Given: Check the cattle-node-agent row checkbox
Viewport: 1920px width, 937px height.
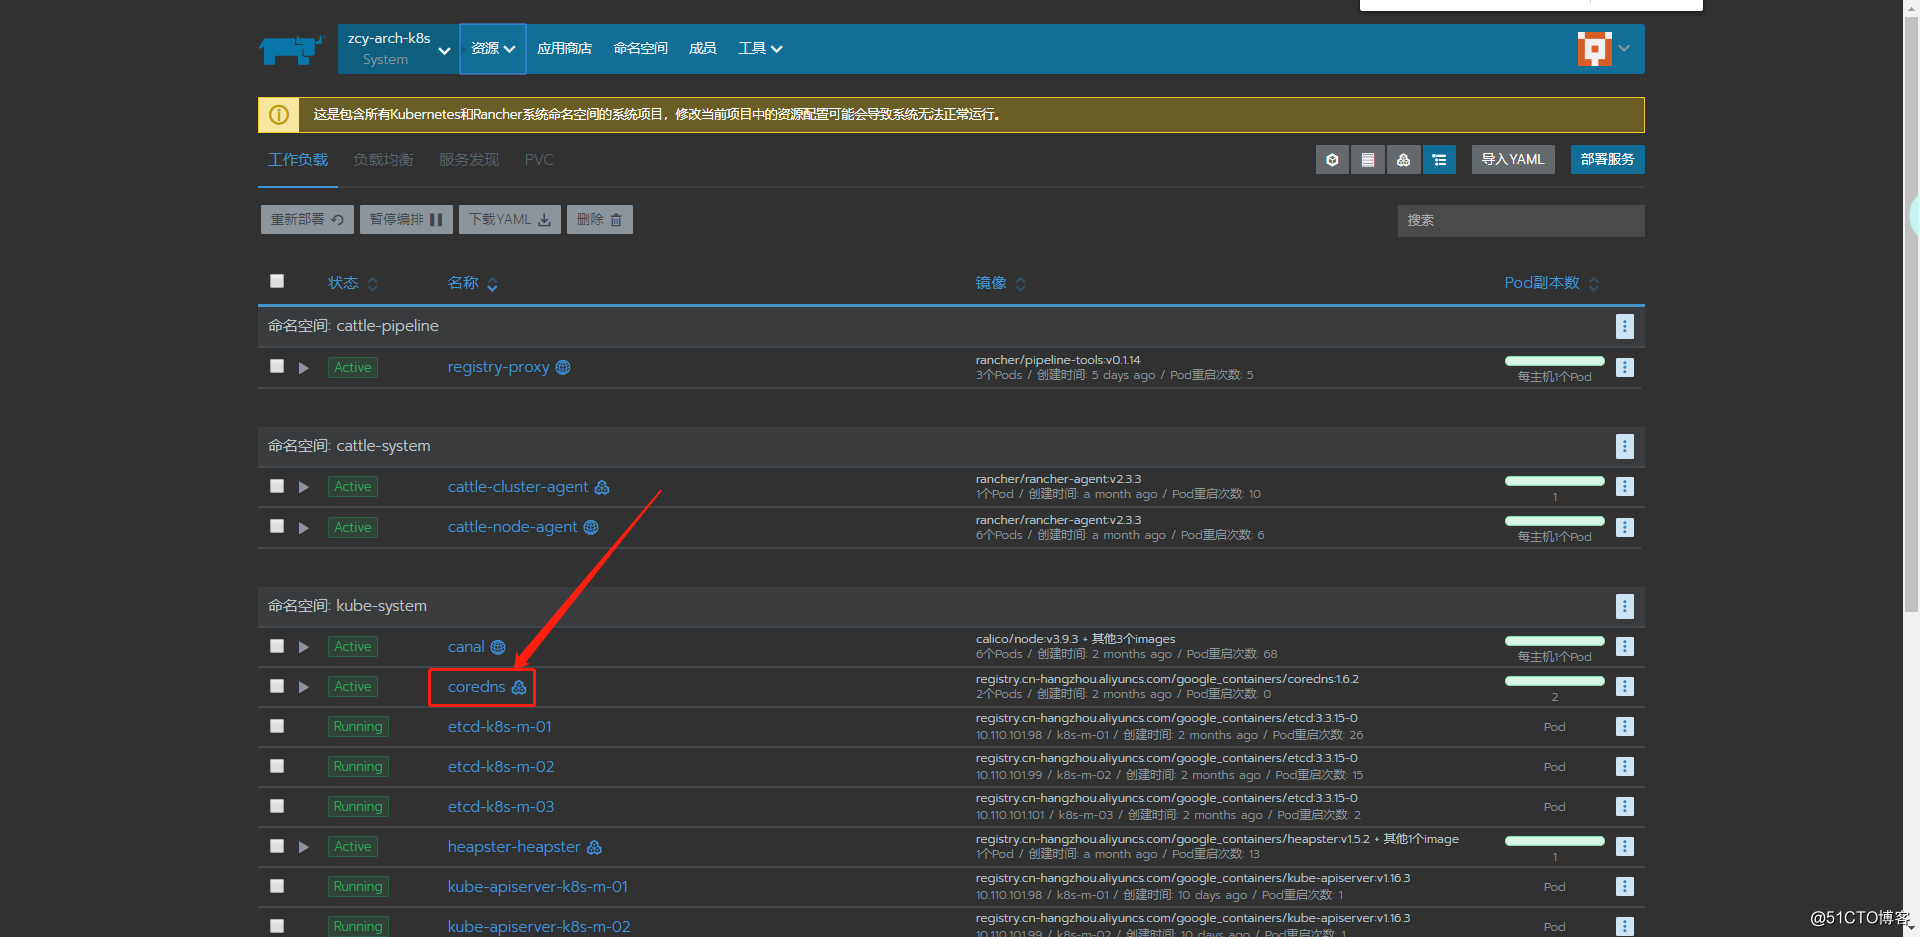Looking at the screenshot, I should 277,526.
